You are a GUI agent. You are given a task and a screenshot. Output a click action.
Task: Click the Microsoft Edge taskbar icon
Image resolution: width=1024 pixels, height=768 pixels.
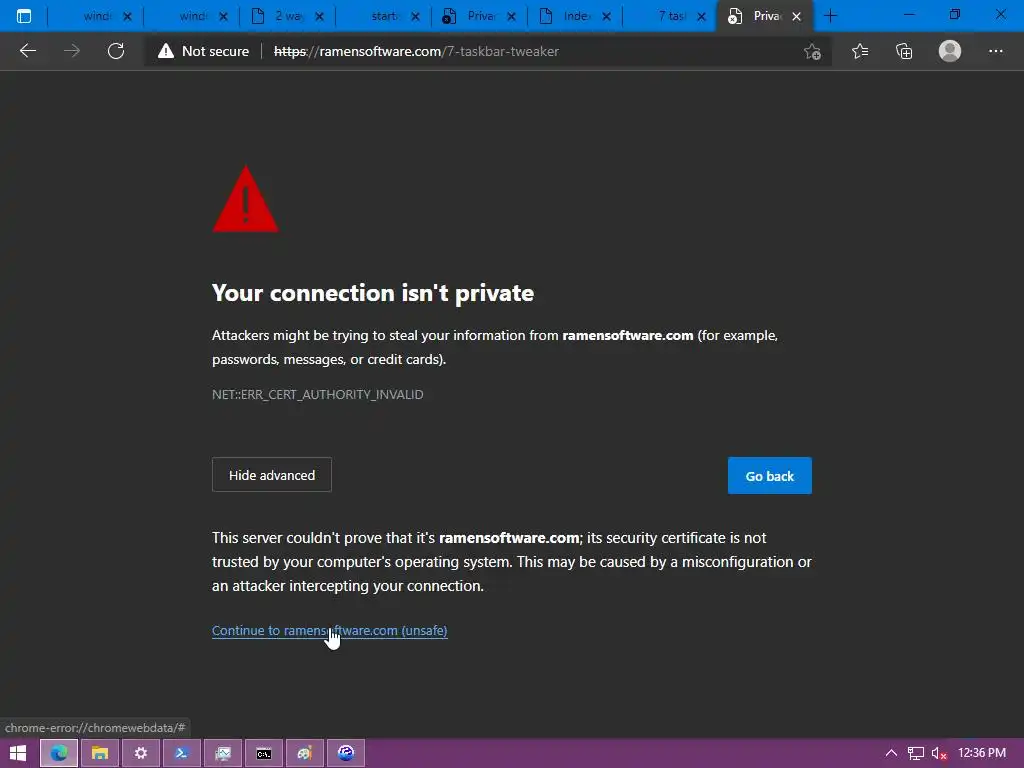59,753
